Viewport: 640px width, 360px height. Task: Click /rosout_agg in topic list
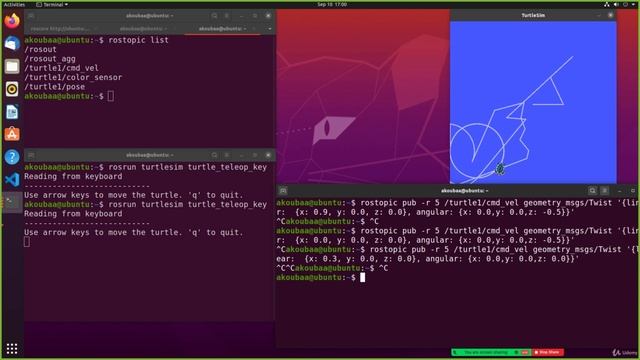point(50,59)
